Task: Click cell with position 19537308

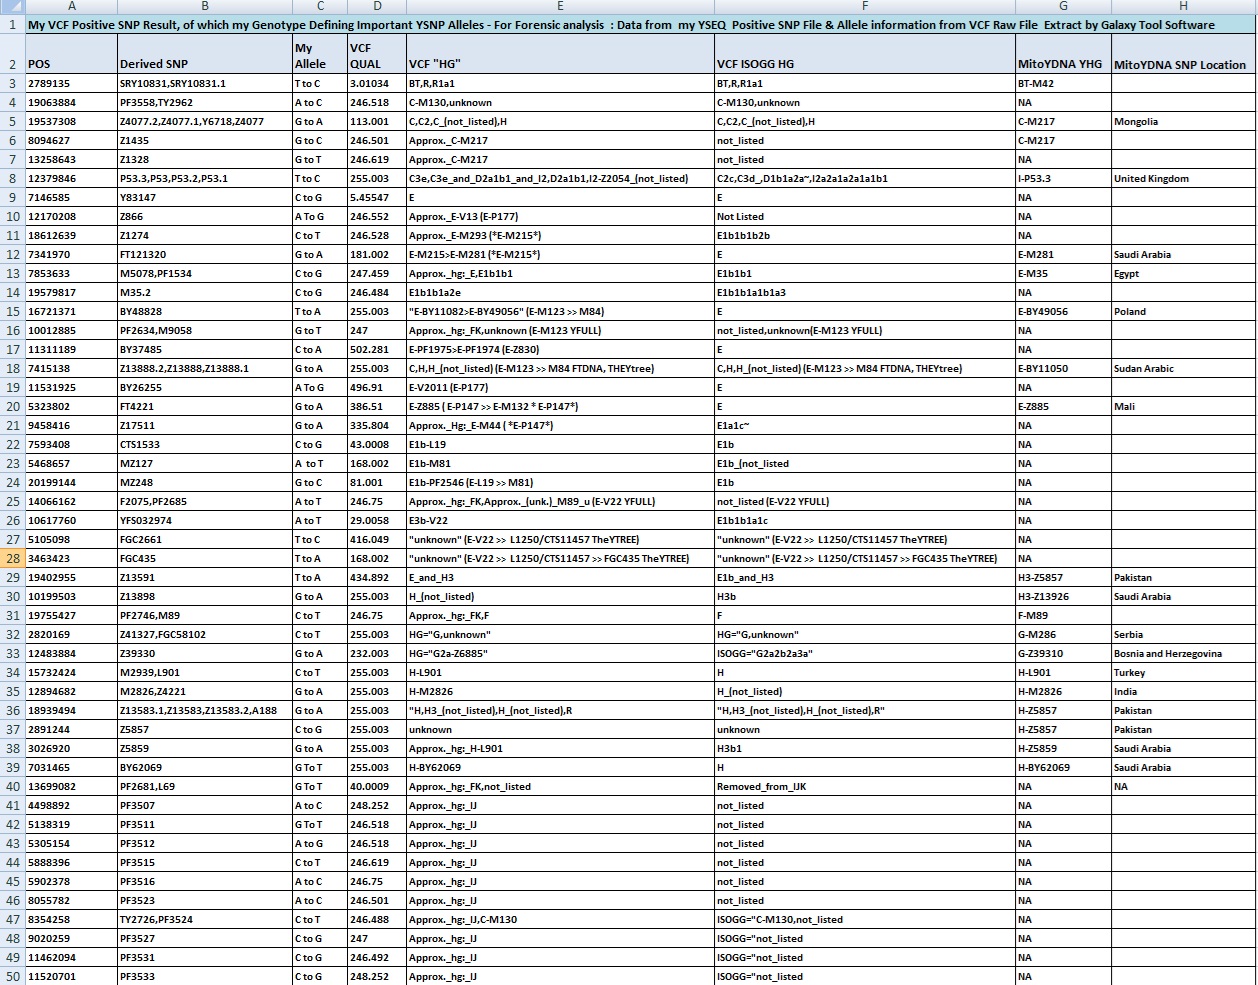Action: coord(71,121)
